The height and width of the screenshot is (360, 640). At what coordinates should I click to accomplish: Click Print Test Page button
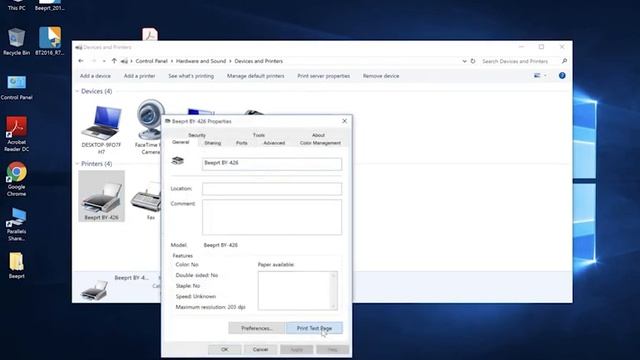point(314,328)
